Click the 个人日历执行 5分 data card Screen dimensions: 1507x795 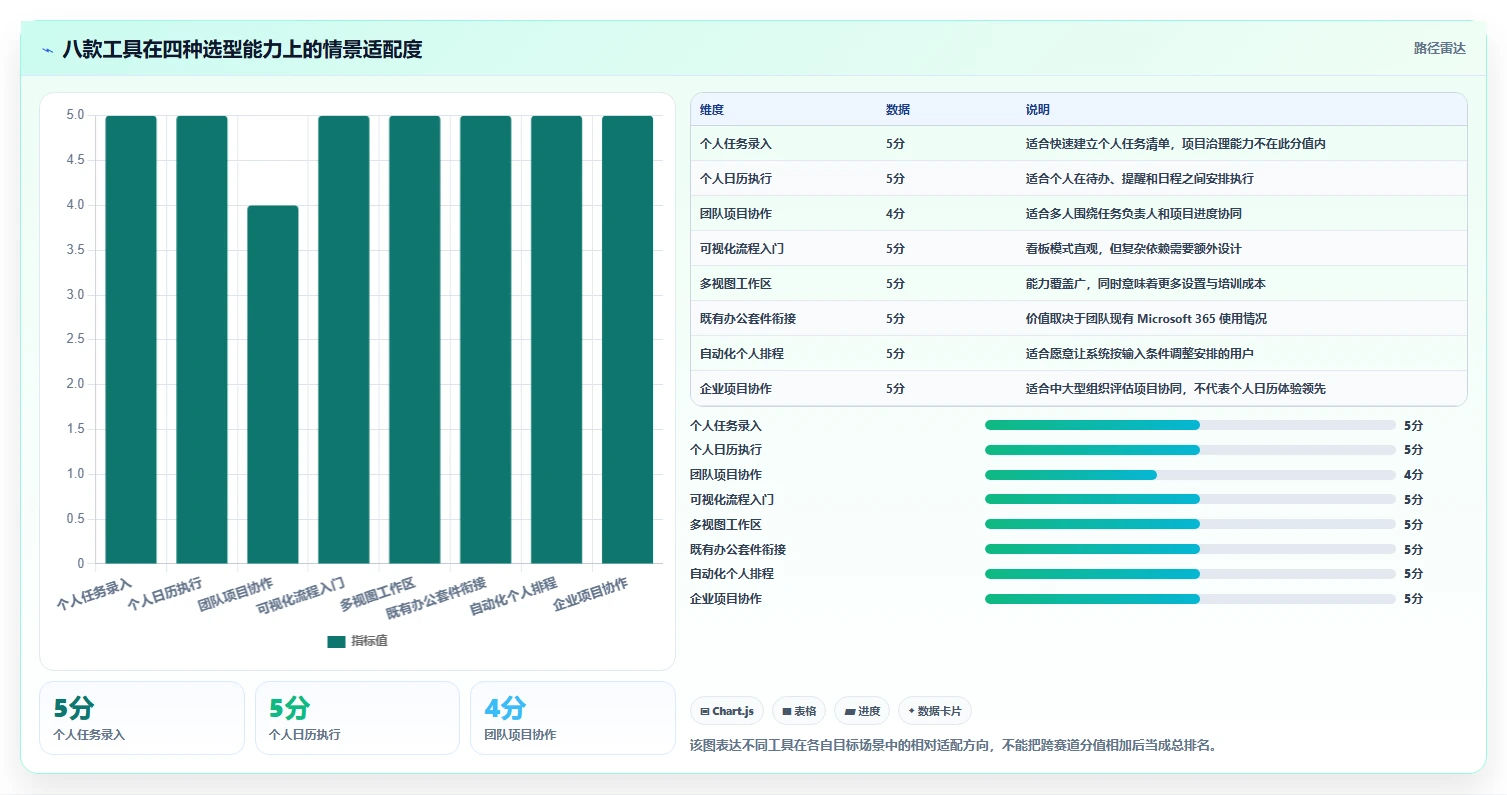pyautogui.click(x=357, y=718)
